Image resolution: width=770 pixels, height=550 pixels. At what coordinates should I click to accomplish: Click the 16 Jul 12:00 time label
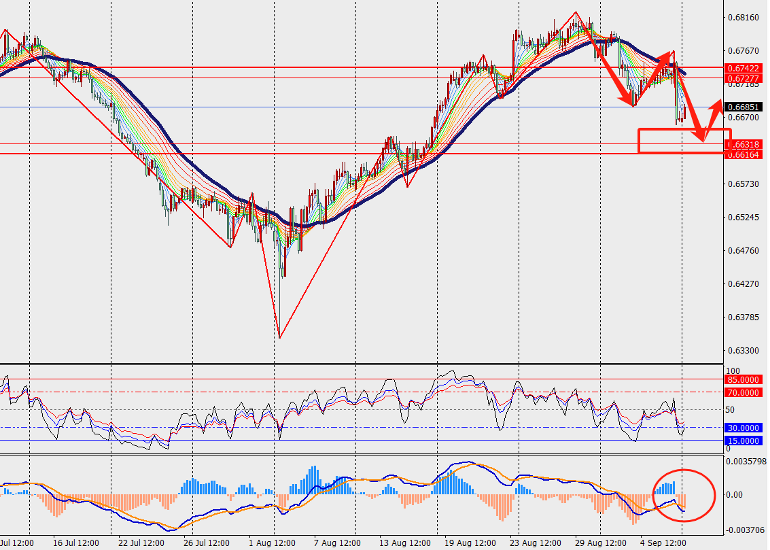[76, 543]
